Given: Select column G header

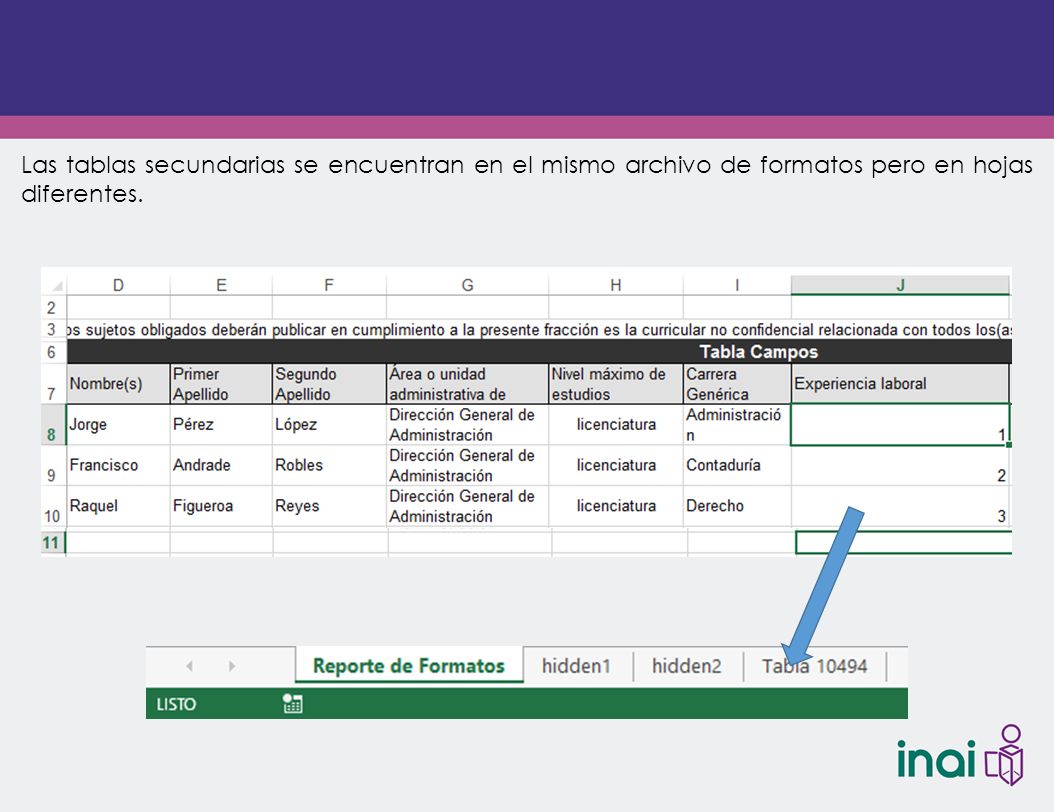Looking at the screenshot, I should point(467,285).
